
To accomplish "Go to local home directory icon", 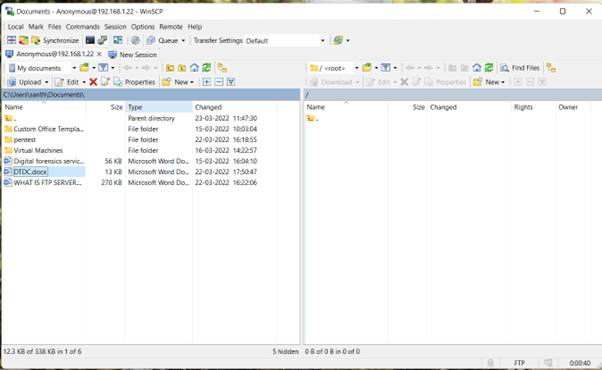I will 194,68.
